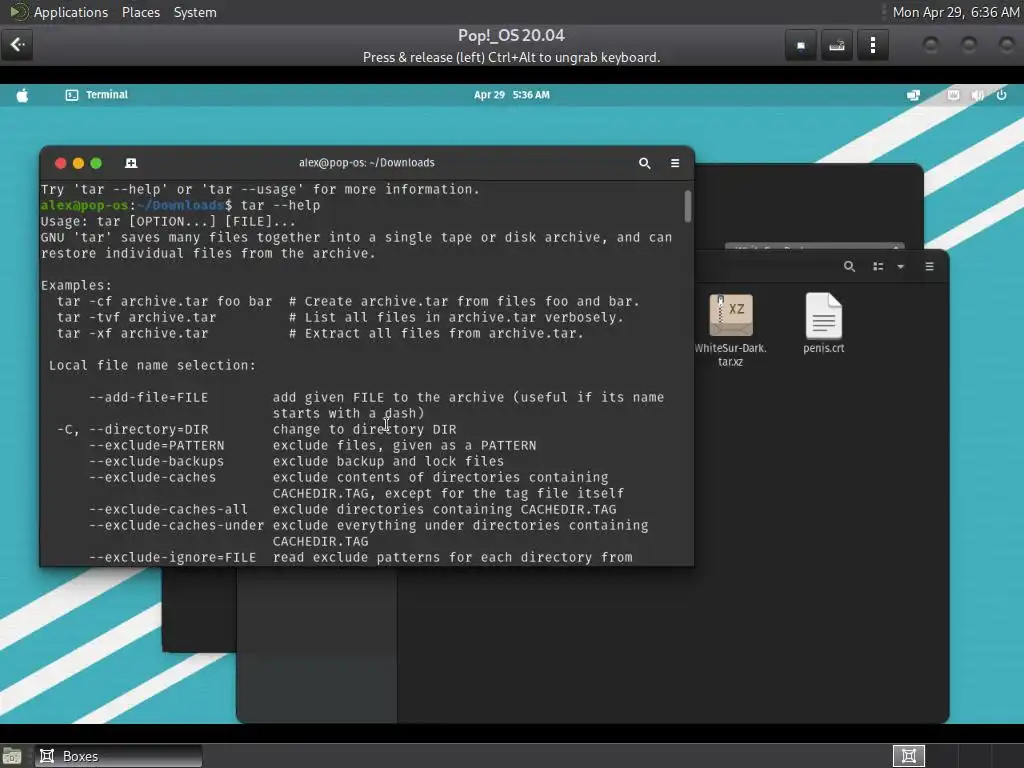Open search in the file manager window

click(849, 266)
